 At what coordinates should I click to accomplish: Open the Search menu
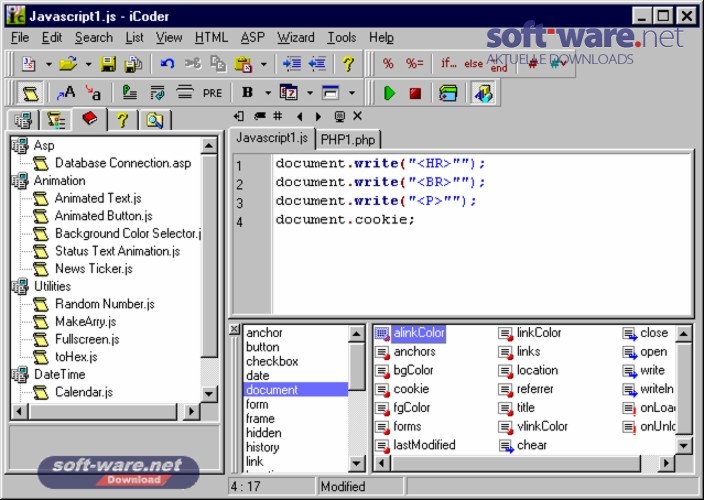click(93, 38)
